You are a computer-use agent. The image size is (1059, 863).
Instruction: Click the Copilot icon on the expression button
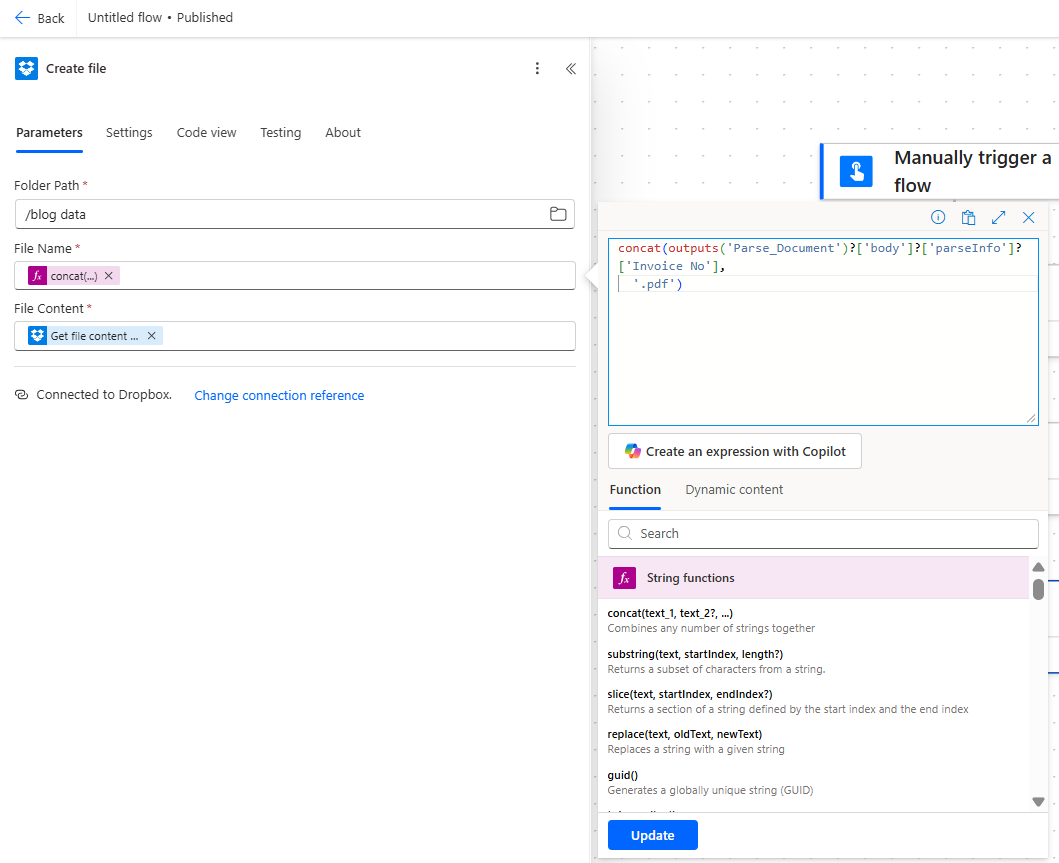pos(633,451)
